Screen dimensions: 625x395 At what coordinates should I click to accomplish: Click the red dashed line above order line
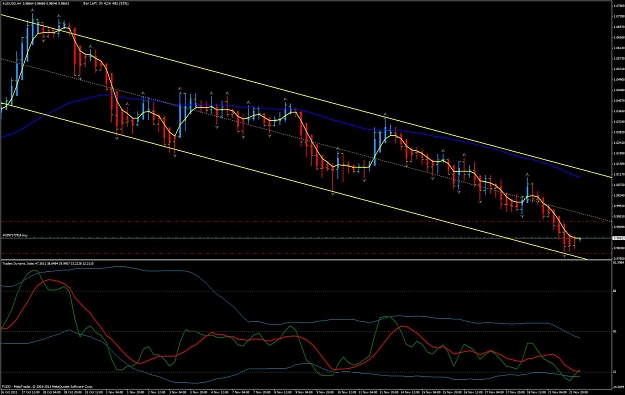tap(306, 222)
